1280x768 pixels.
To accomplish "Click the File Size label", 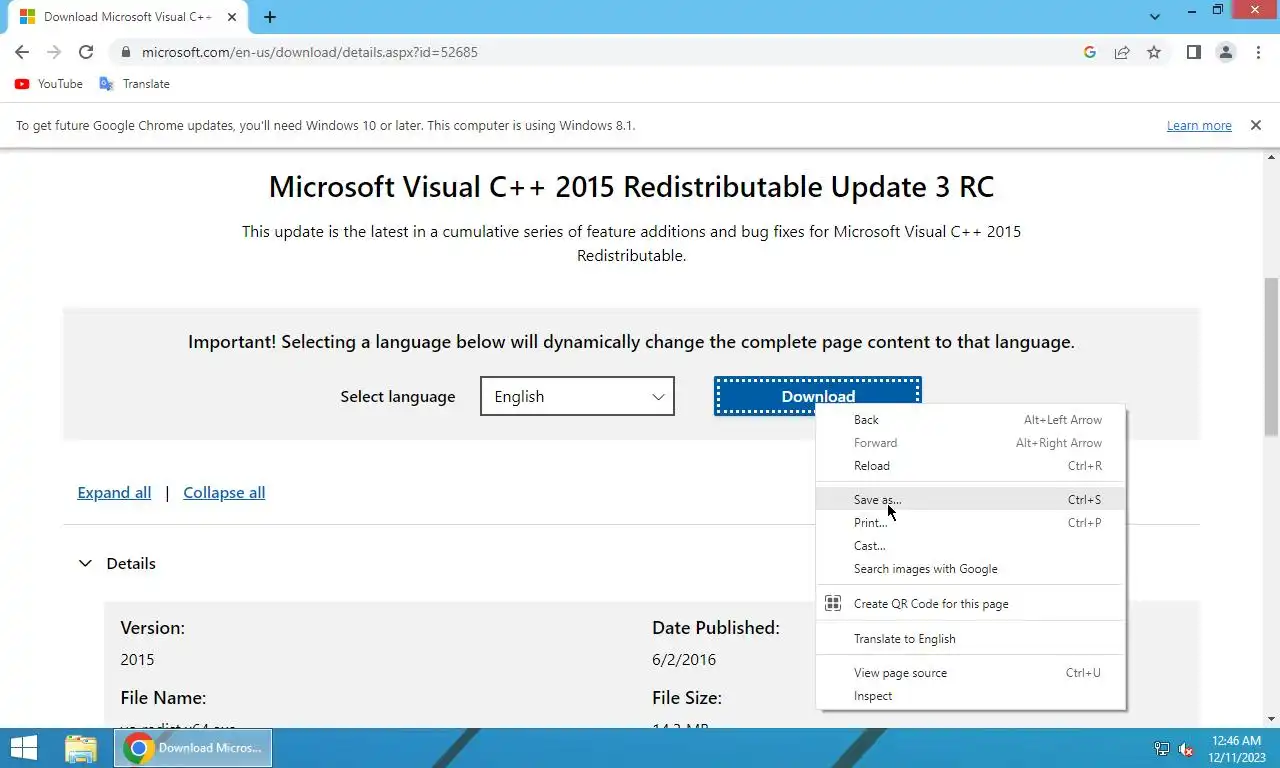I will (687, 698).
